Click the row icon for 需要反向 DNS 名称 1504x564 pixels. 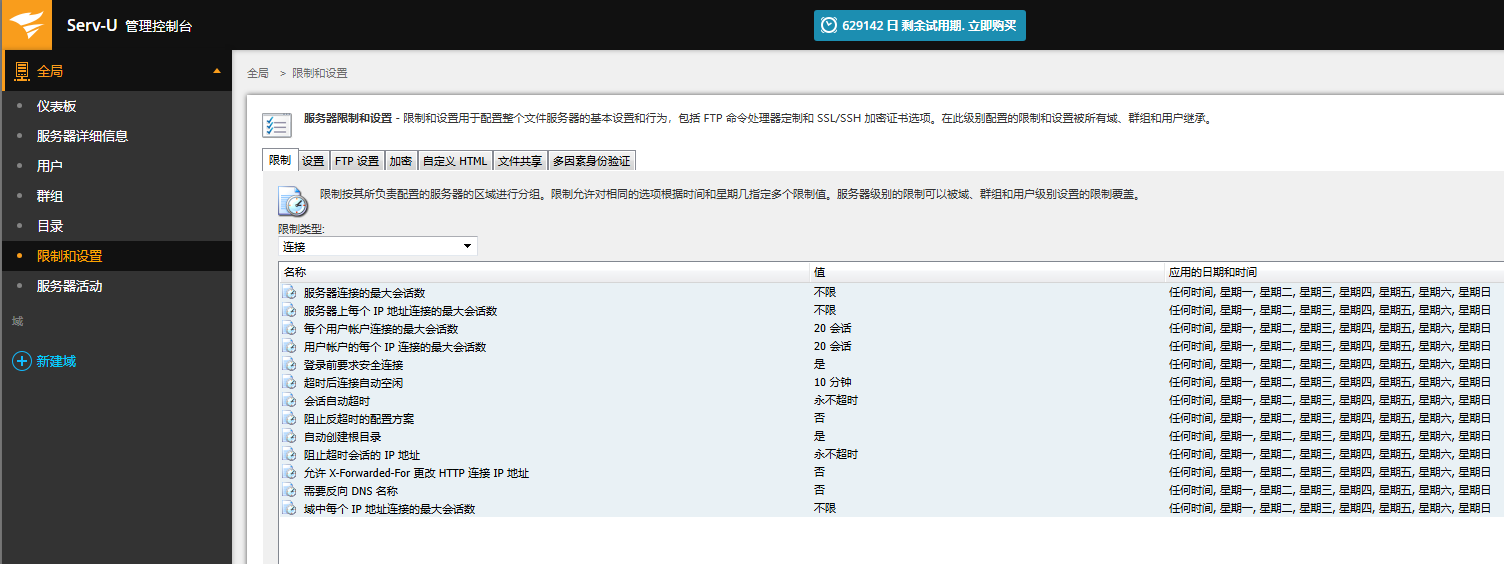point(289,491)
